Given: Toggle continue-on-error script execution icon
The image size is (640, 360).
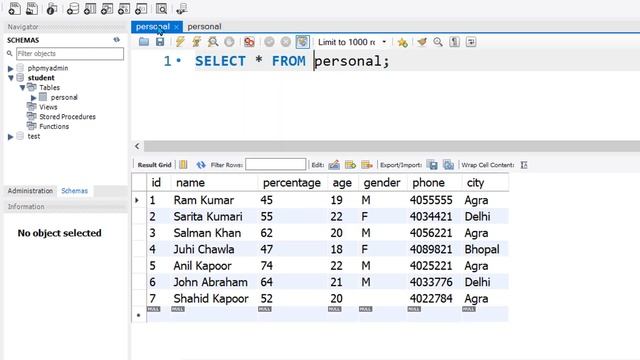Looking at the screenshot, I should click(249, 42).
